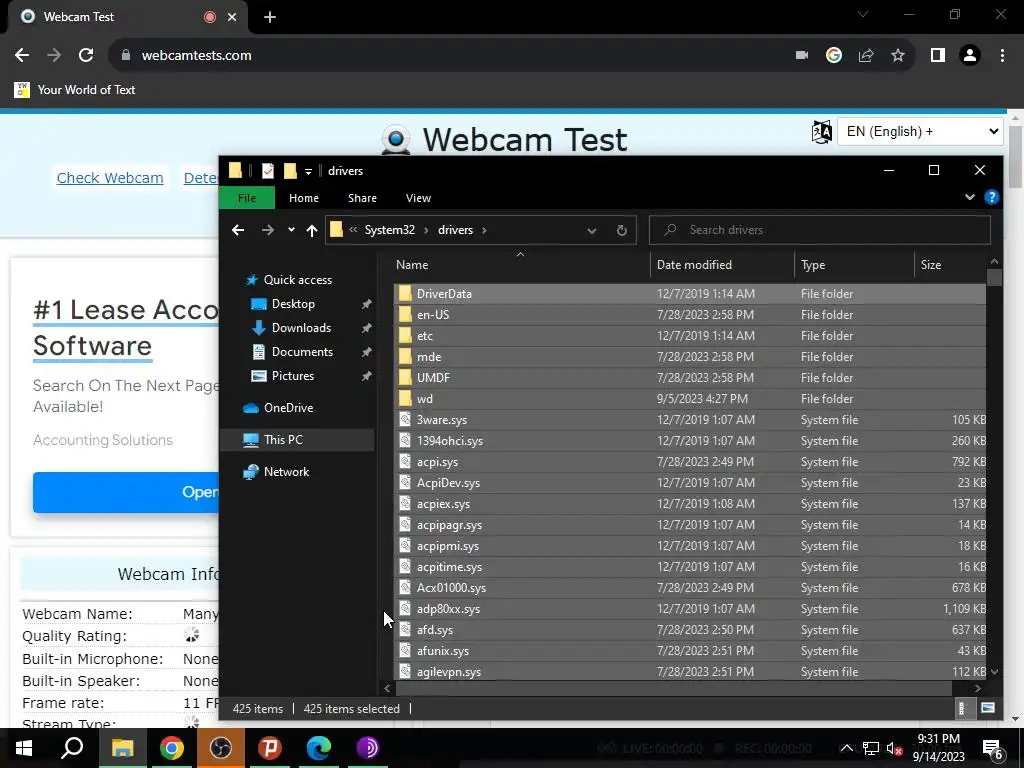
Task: Click the camera permission icon in address bar
Action: click(802, 56)
